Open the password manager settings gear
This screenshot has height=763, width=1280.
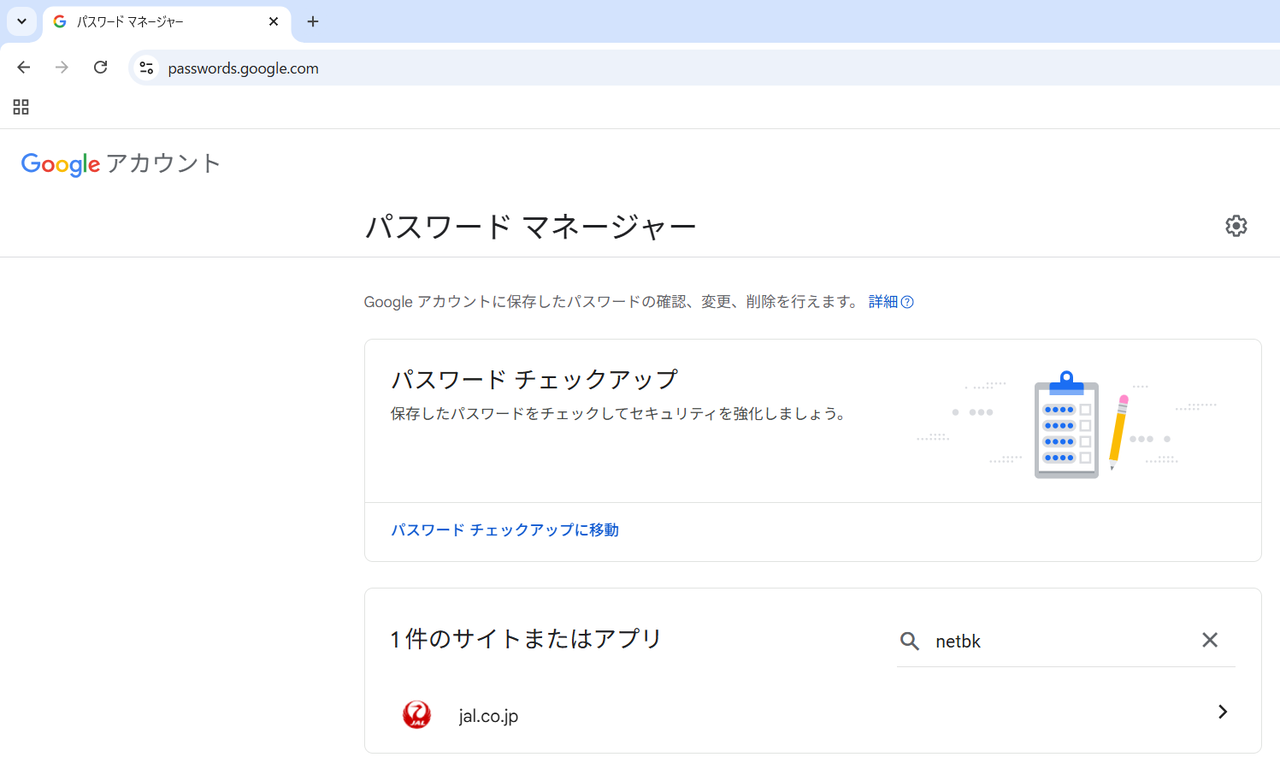(x=1236, y=226)
